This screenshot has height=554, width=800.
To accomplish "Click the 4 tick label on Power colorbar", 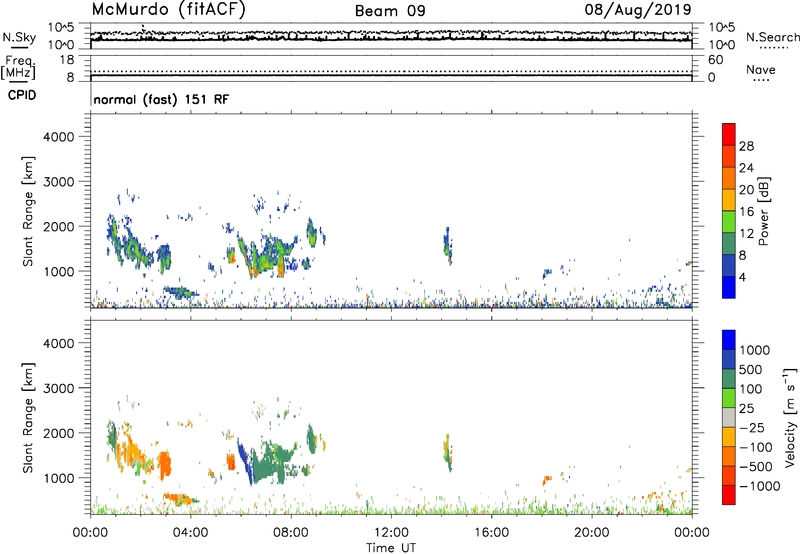I will point(742,277).
